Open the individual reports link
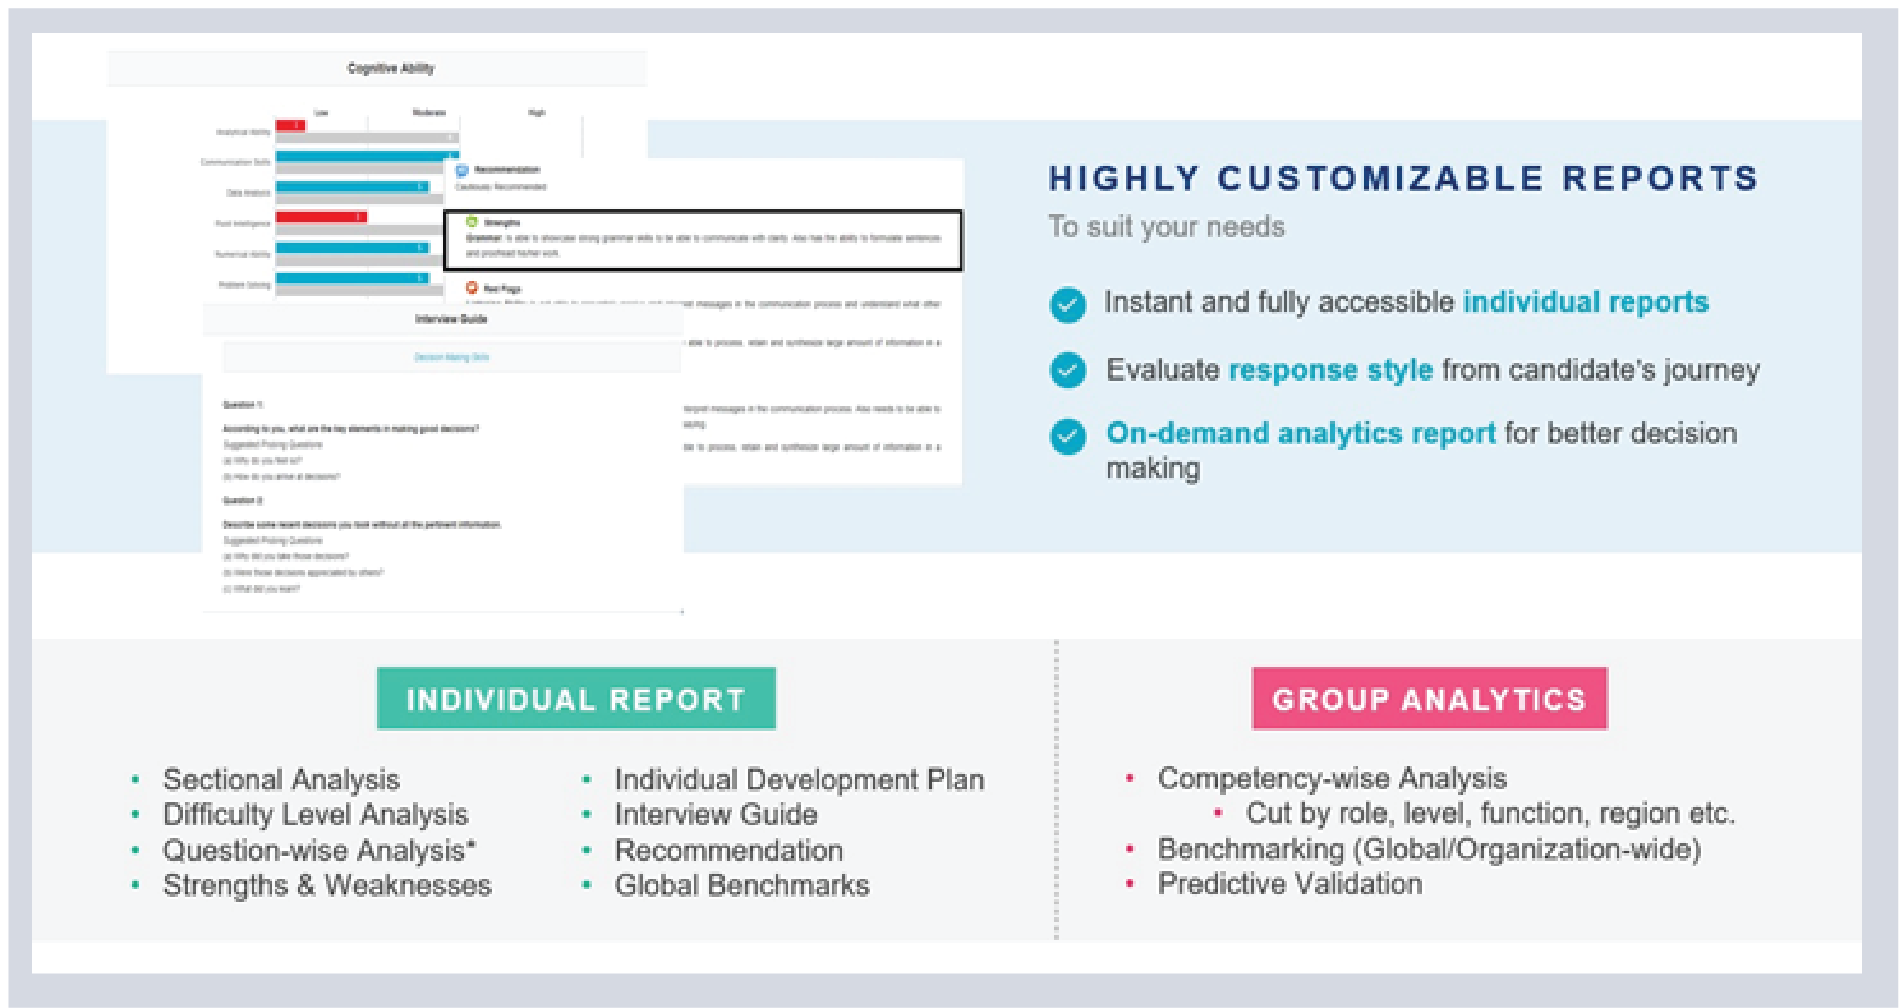Viewport: 1899px width, 1008px height. (1586, 302)
